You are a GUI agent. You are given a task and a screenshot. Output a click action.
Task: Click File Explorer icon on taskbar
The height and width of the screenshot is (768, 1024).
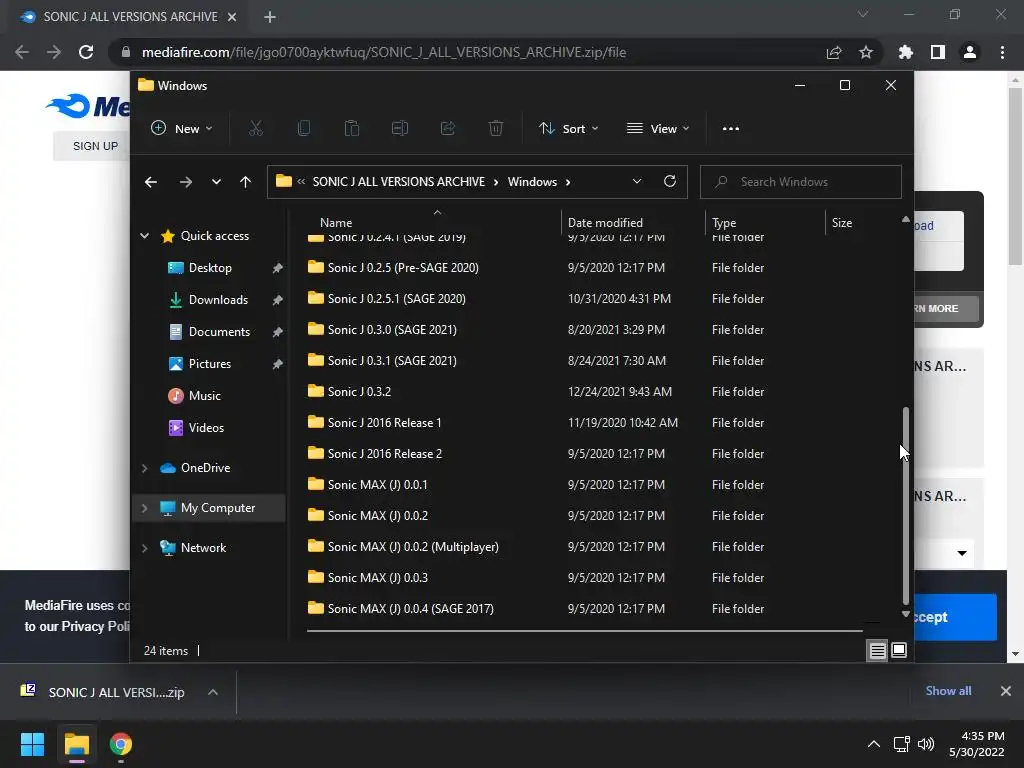[x=76, y=744]
